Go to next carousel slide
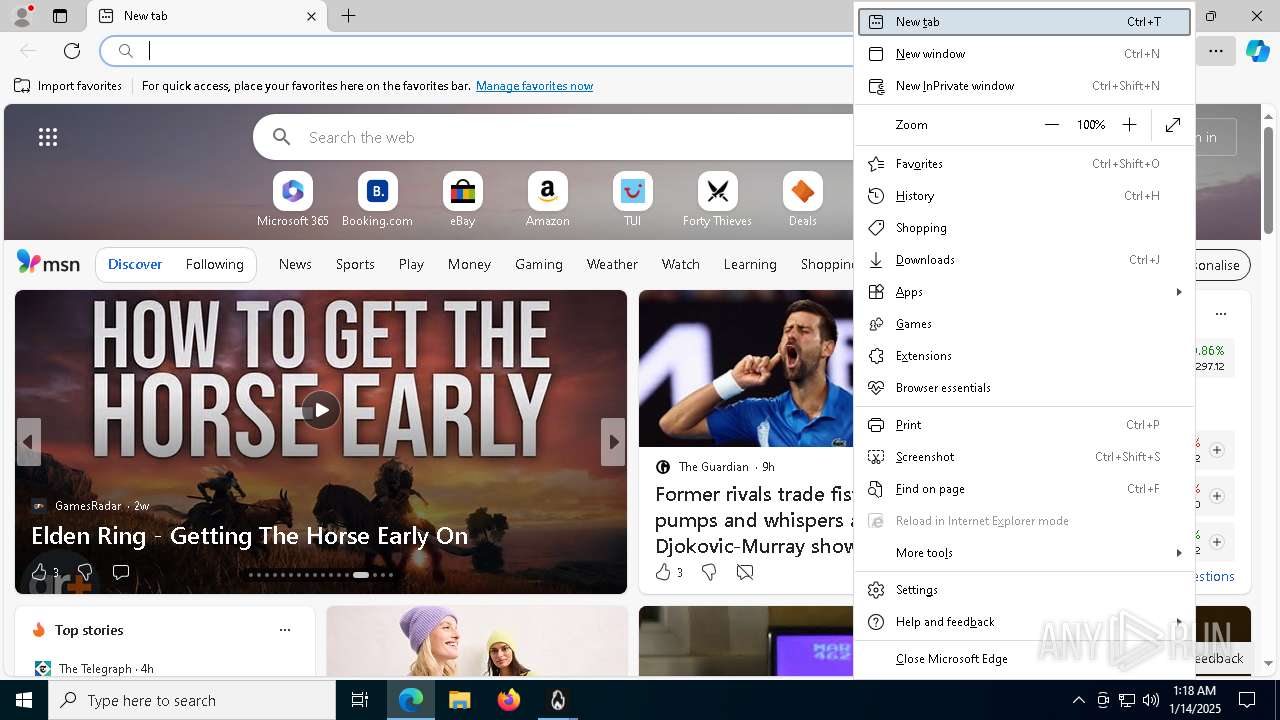This screenshot has height=720, width=1280. click(x=613, y=442)
